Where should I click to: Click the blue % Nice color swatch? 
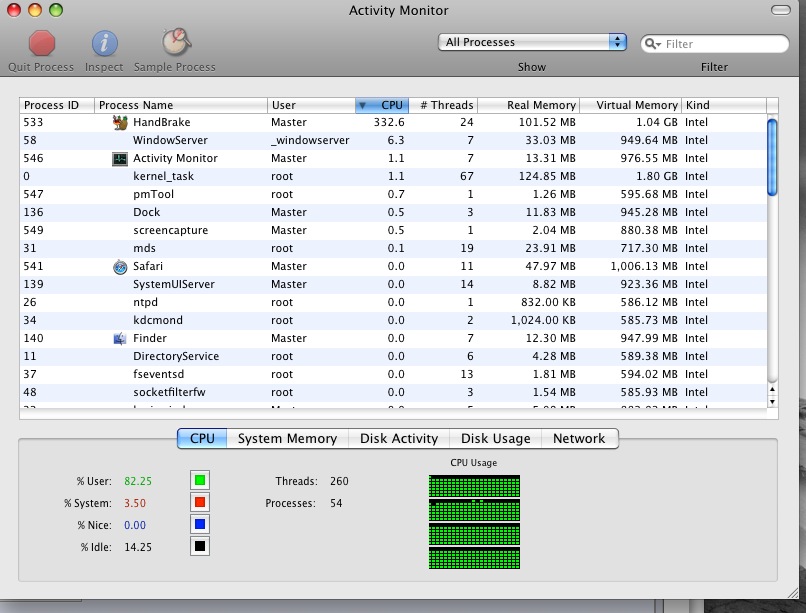(x=200, y=524)
